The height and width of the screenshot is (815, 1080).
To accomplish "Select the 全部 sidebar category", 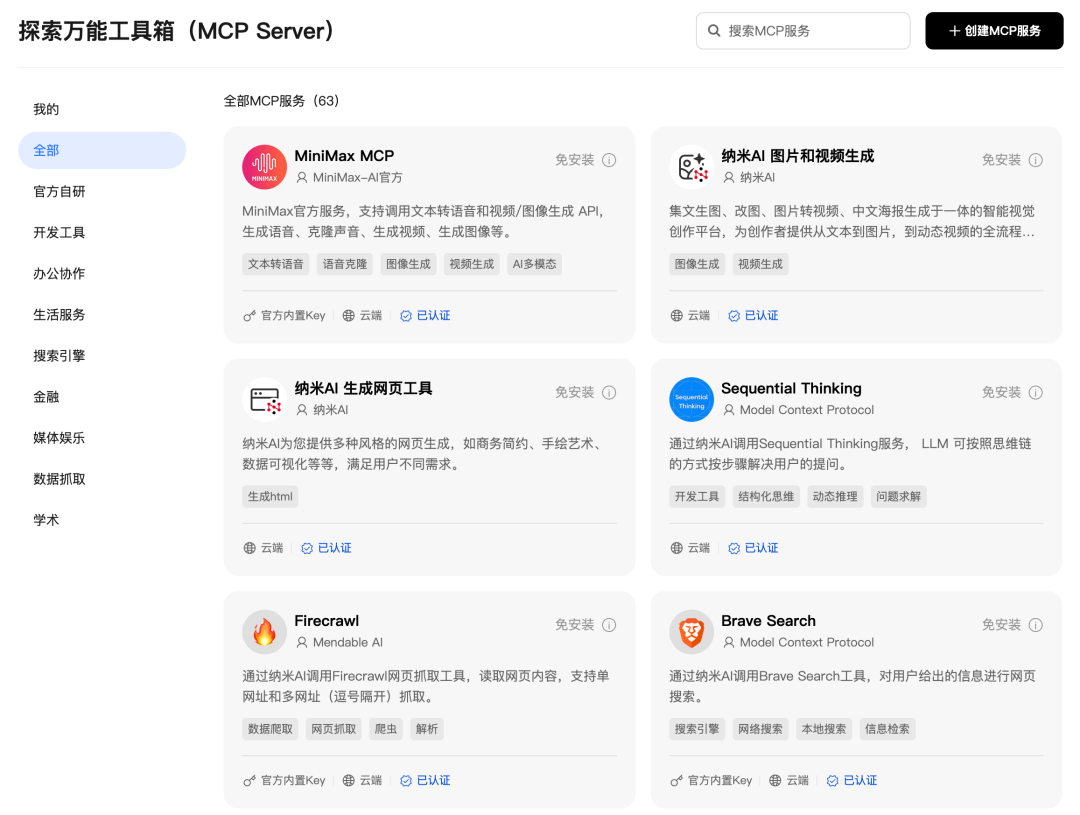I will point(102,150).
